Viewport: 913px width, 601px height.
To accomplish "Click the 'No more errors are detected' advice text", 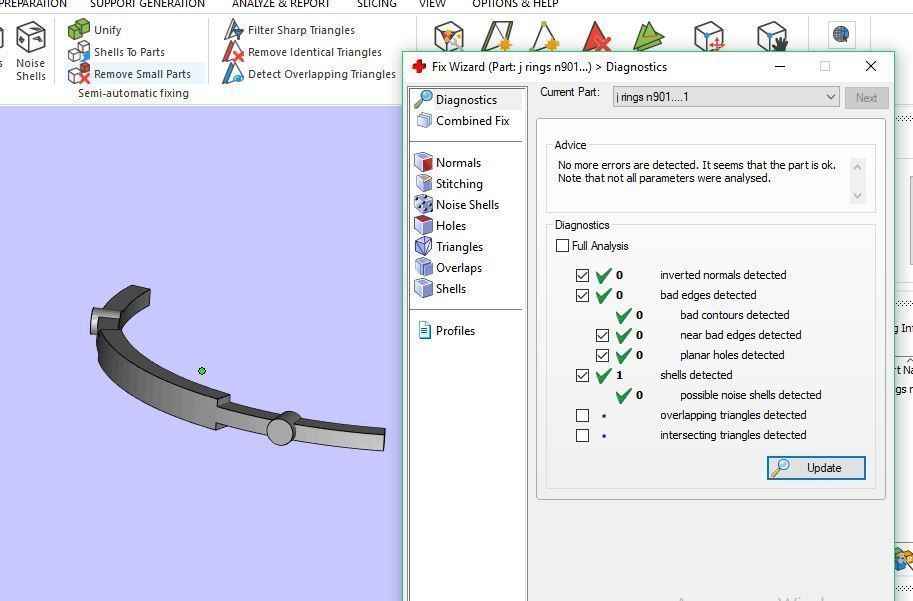I will point(696,171).
